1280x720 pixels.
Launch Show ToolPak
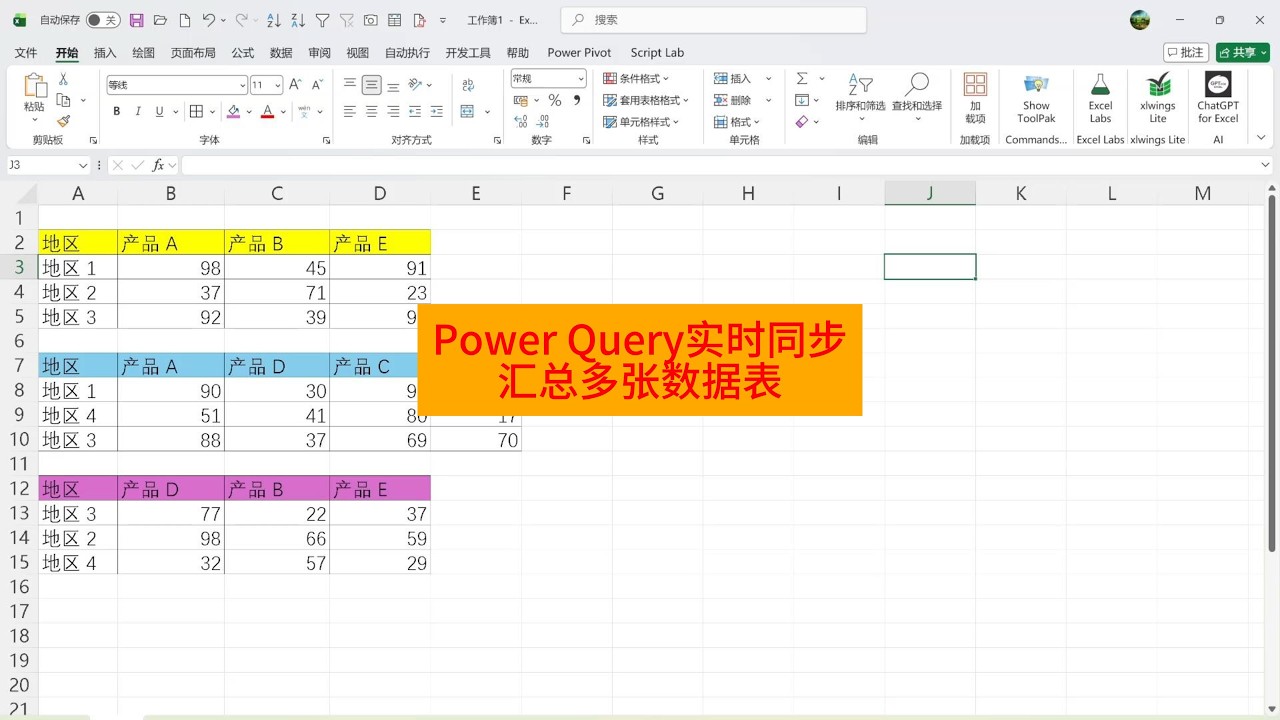[x=1036, y=97]
